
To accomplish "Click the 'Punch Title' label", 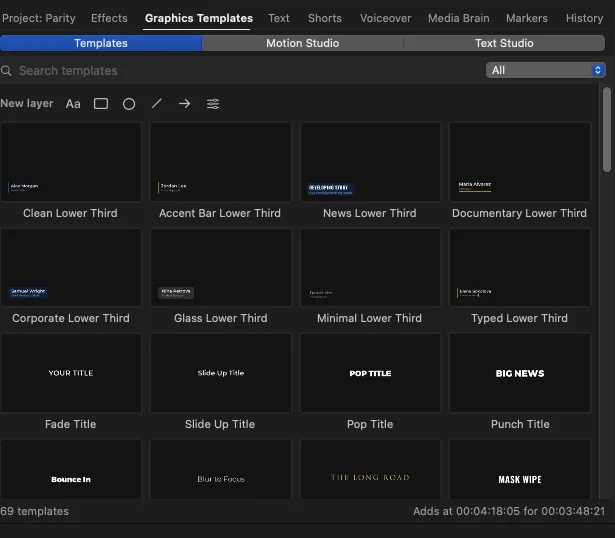I will [x=520, y=424].
